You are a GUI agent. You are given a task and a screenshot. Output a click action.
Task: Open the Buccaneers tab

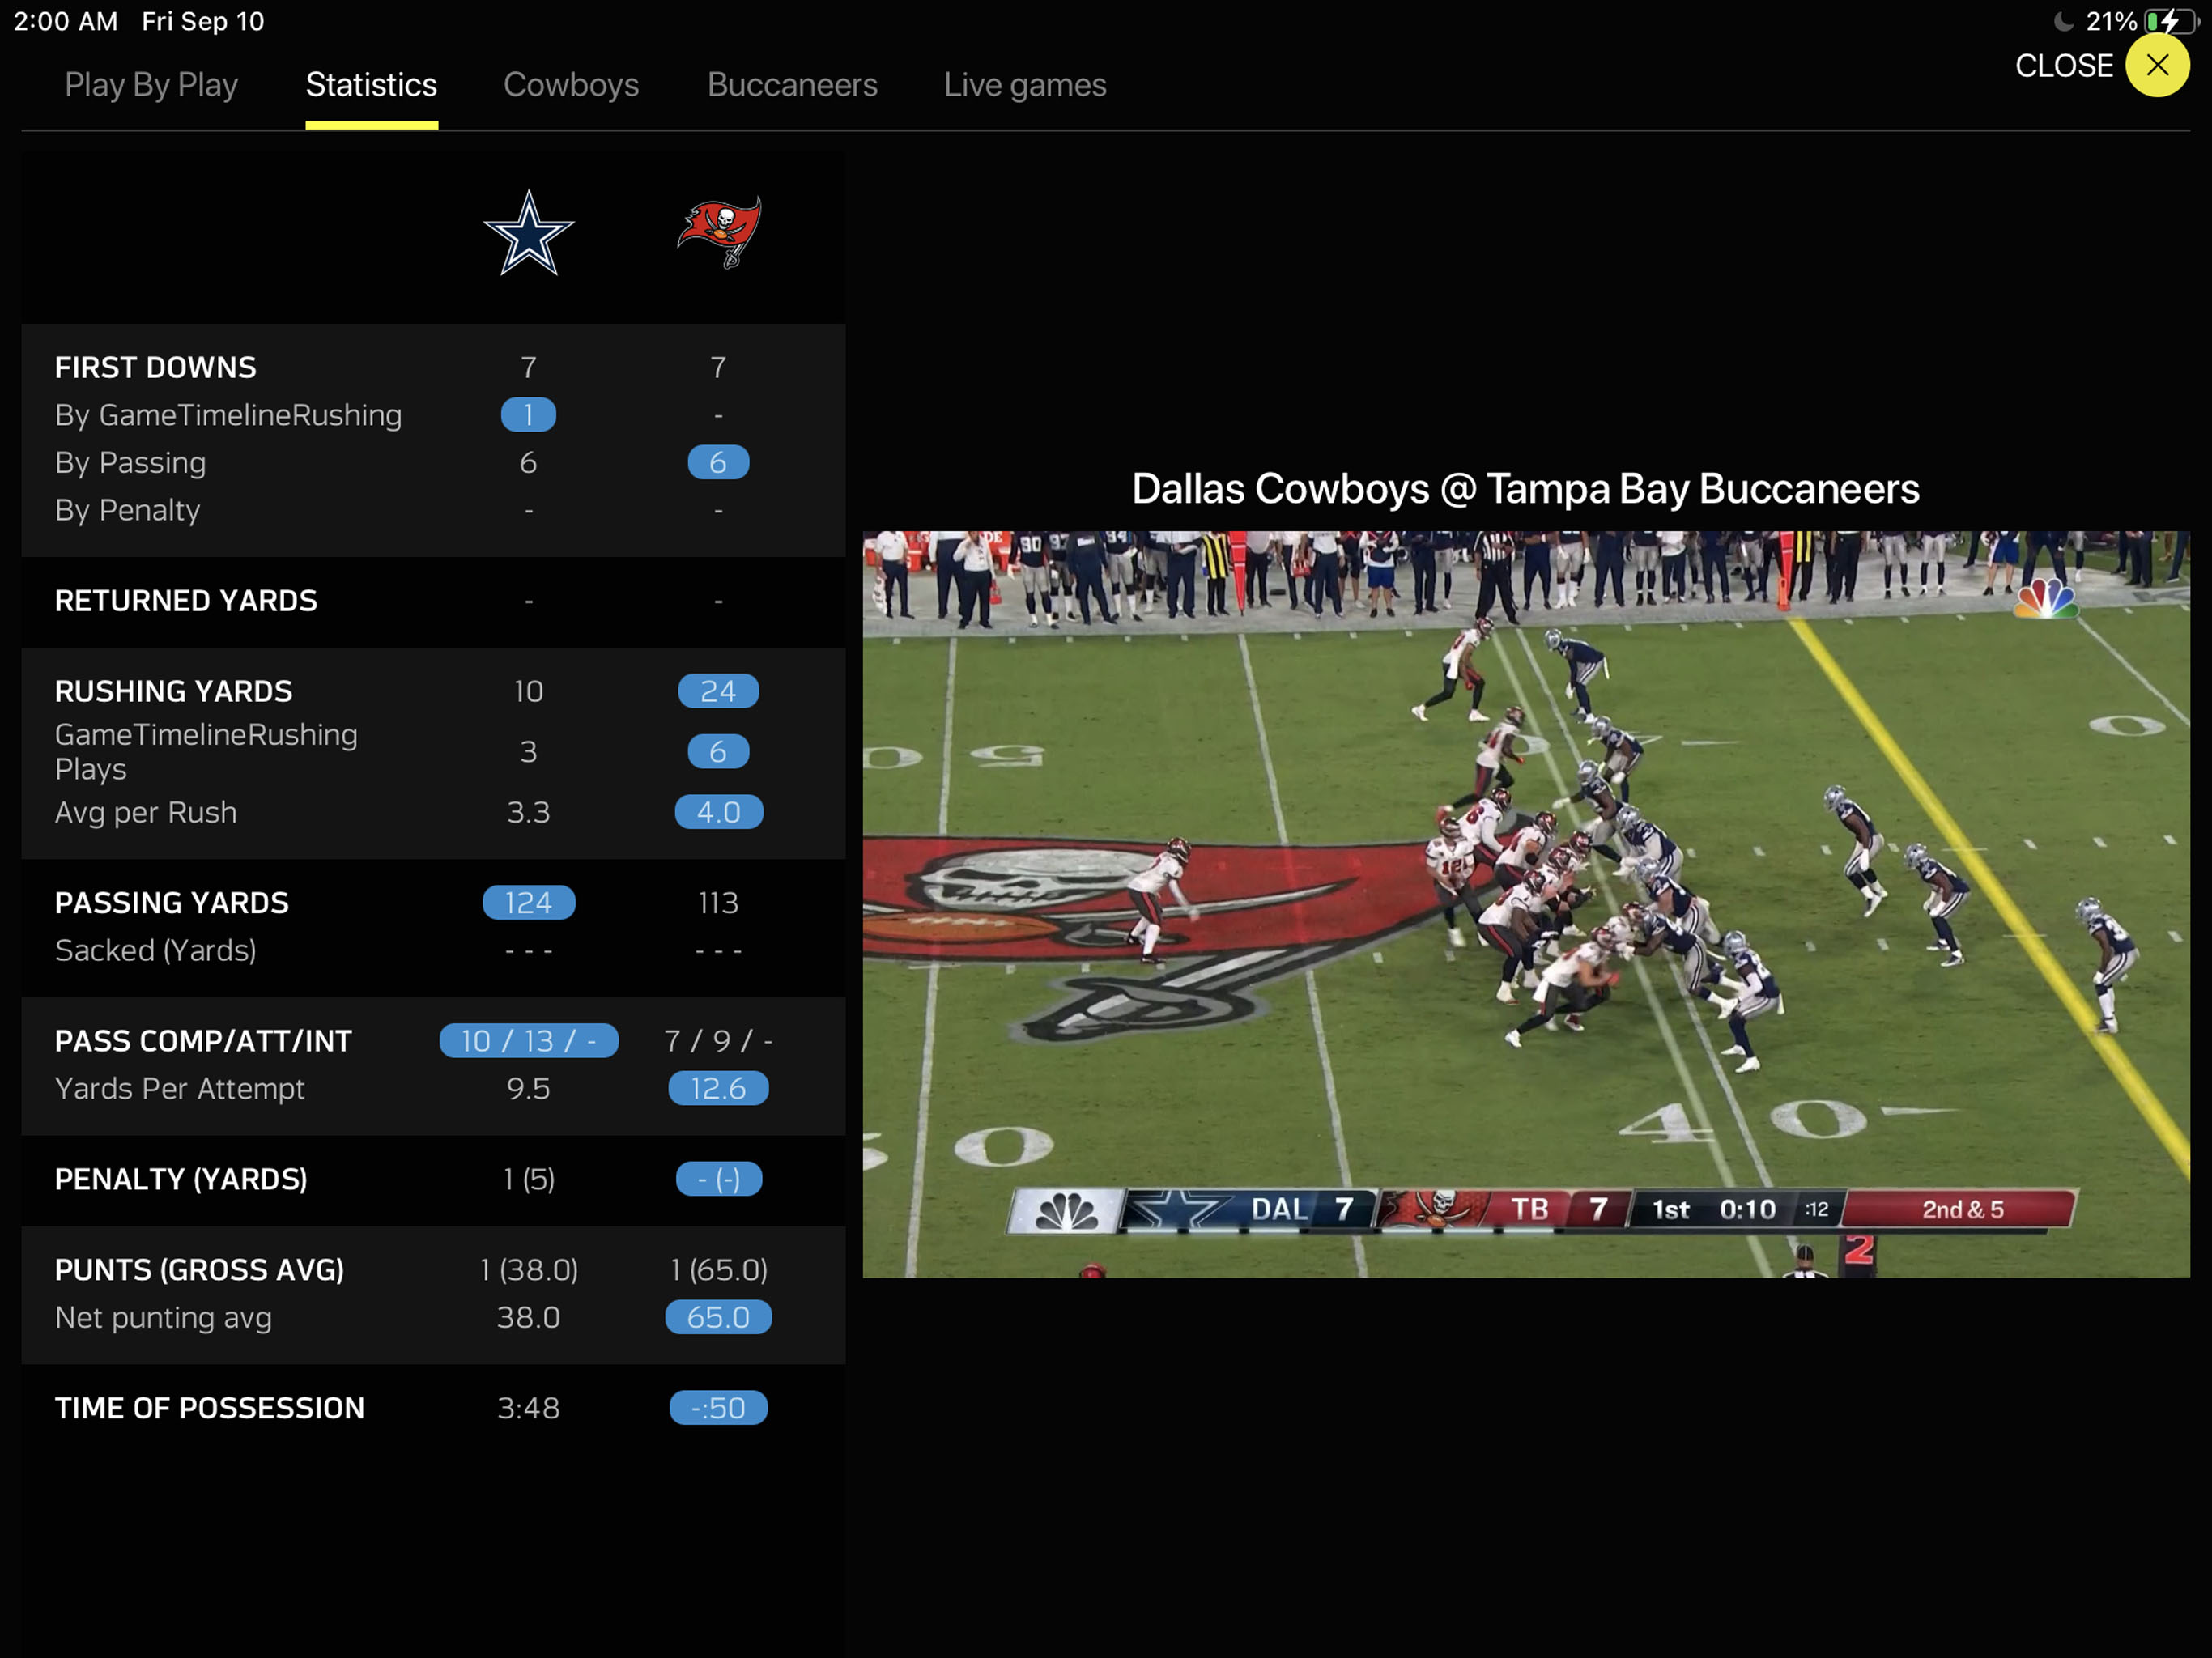(792, 85)
